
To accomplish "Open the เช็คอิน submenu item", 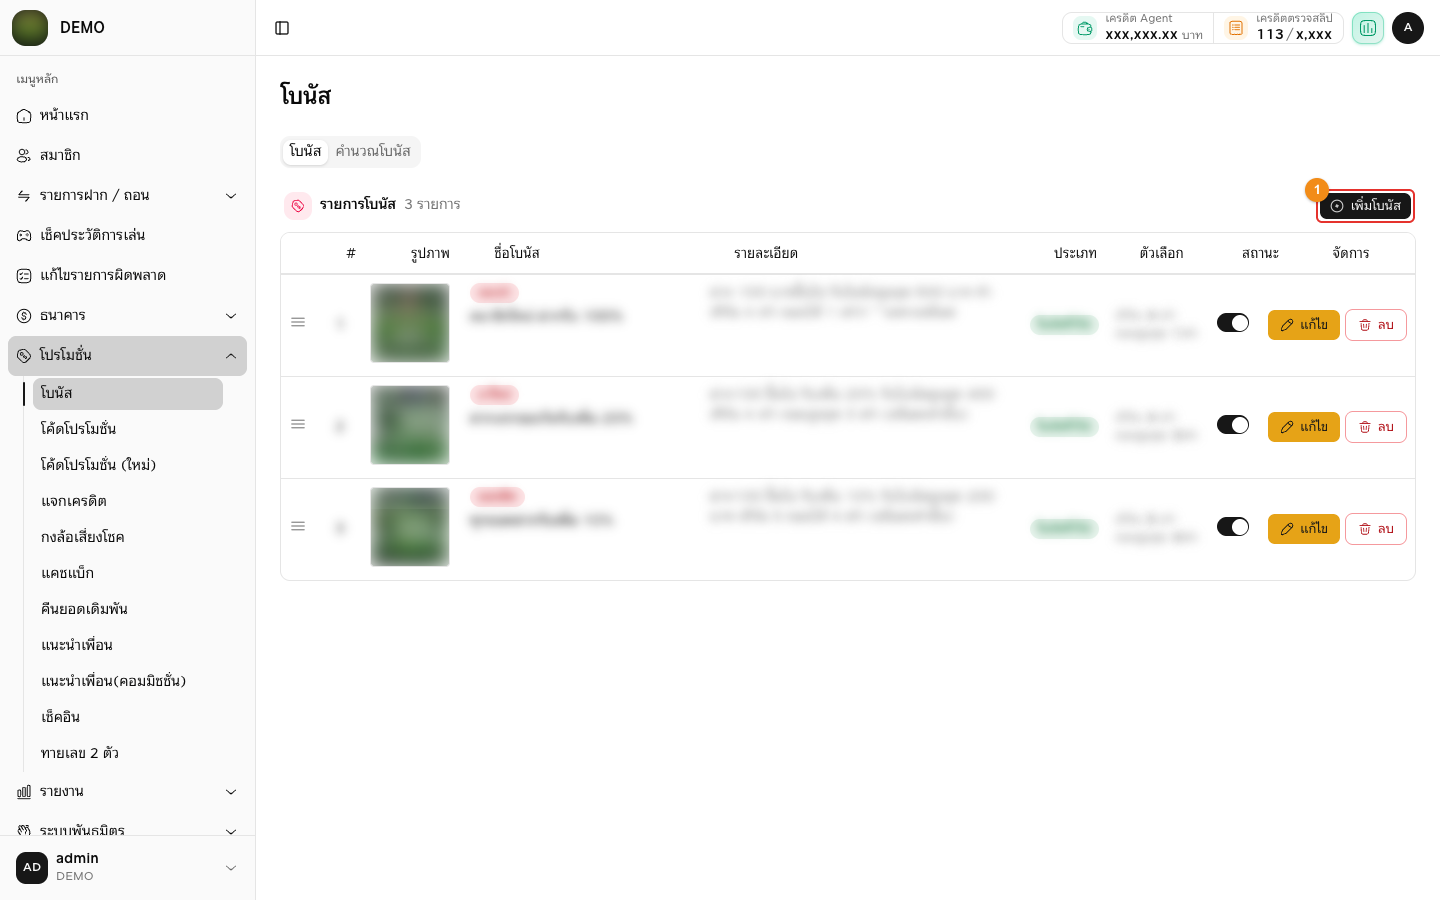I will [x=128, y=717].
